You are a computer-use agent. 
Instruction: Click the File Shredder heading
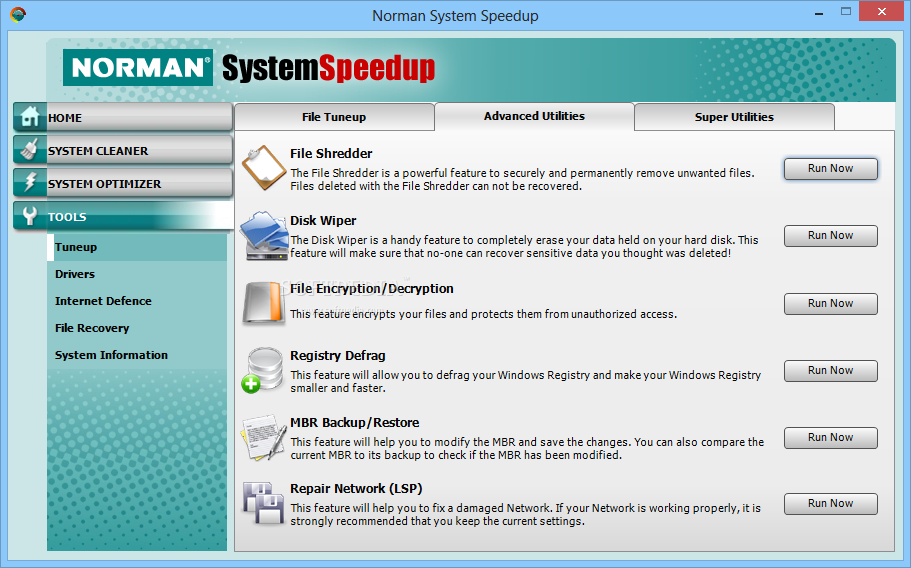(331, 153)
